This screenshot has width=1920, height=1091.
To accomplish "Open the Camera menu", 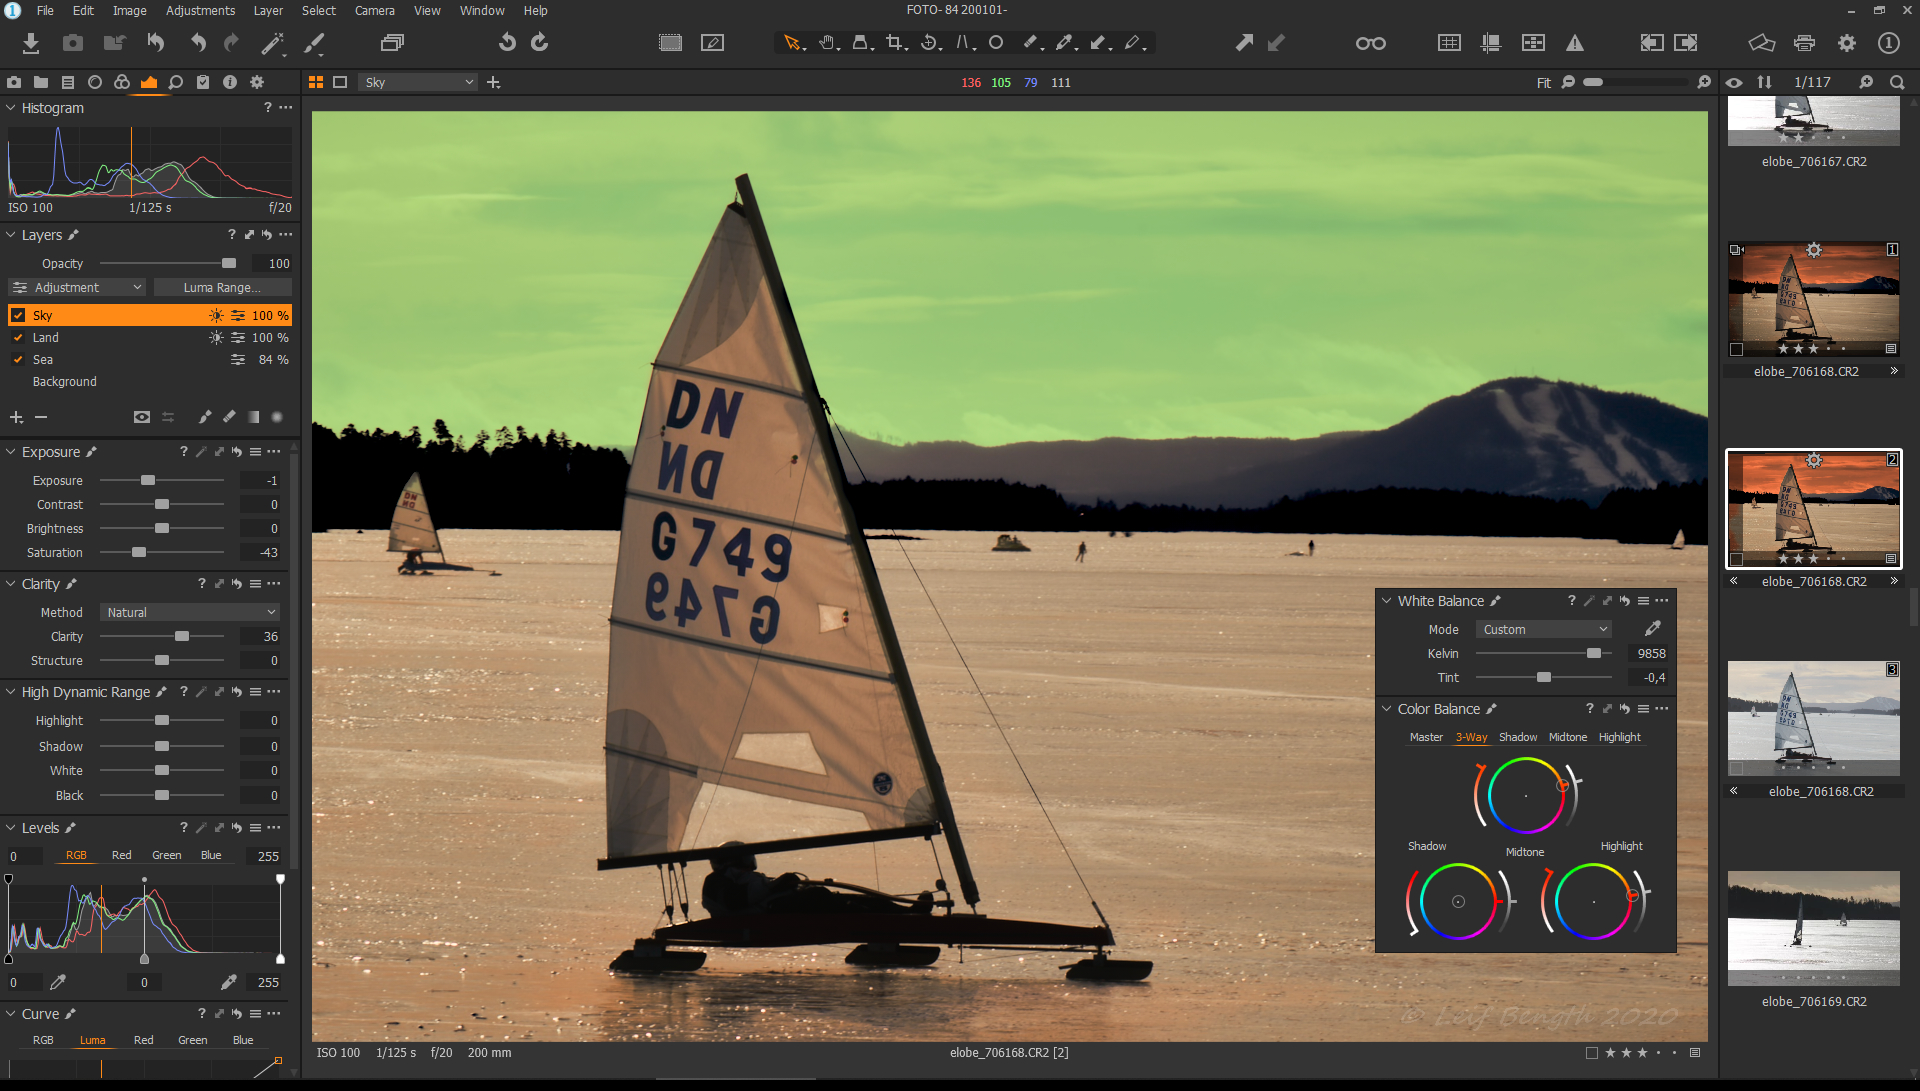I will click(375, 10).
